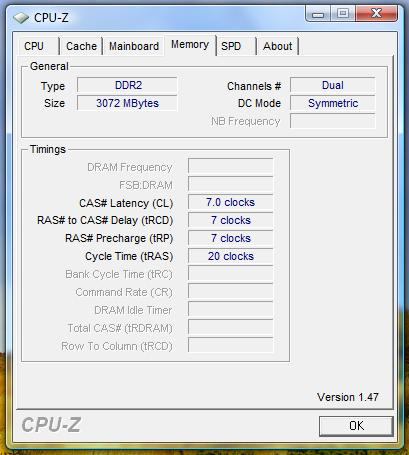Click the DC Mode label
409x455 pixels.
tap(259, 103)
